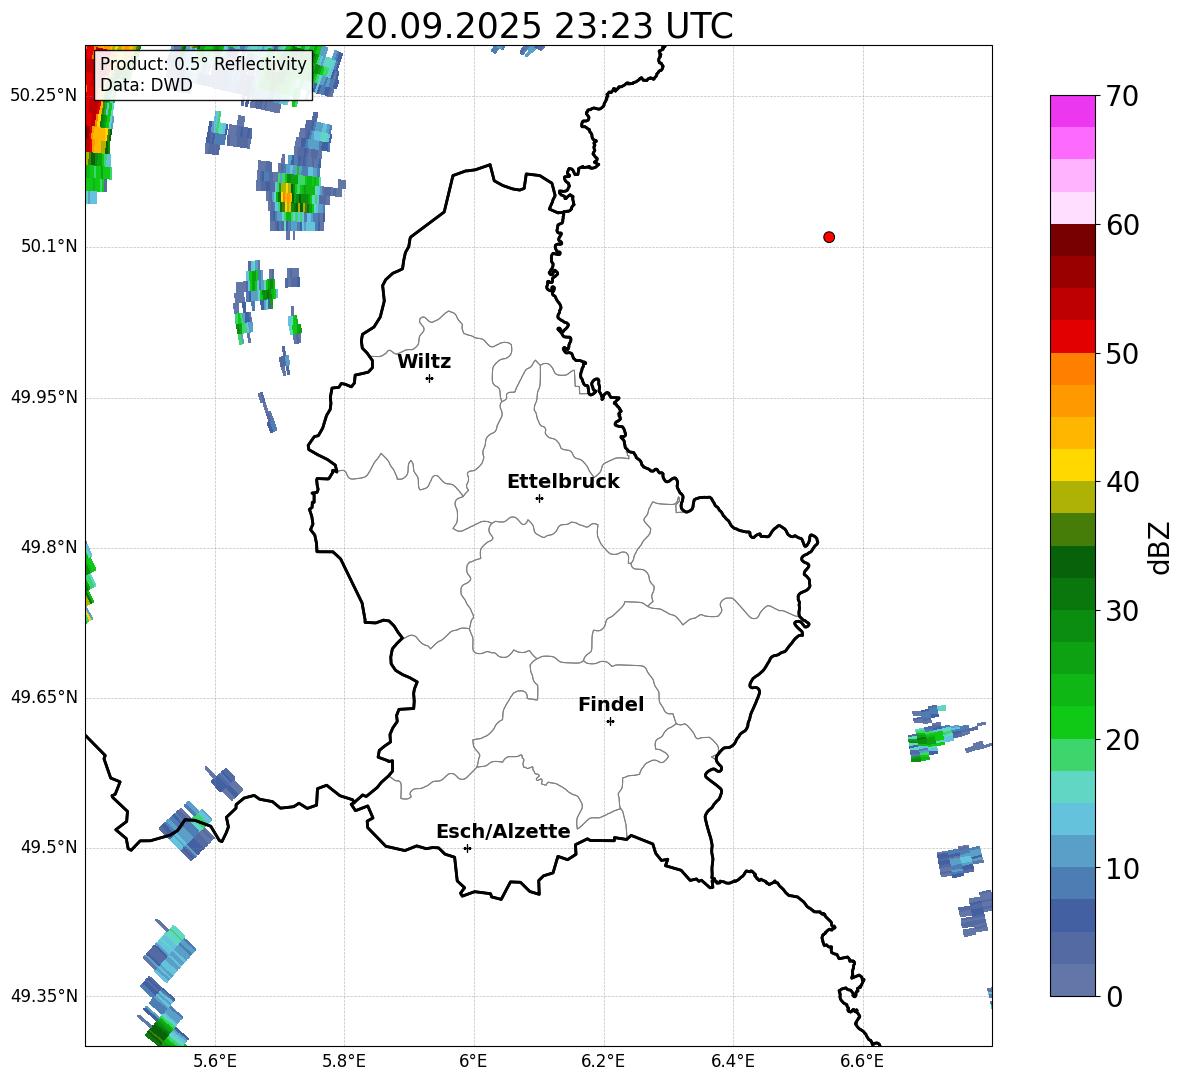Click the 5.8°E longitude label
The height and width of the screenshot is (1081, 1184).
[344, 1061]
